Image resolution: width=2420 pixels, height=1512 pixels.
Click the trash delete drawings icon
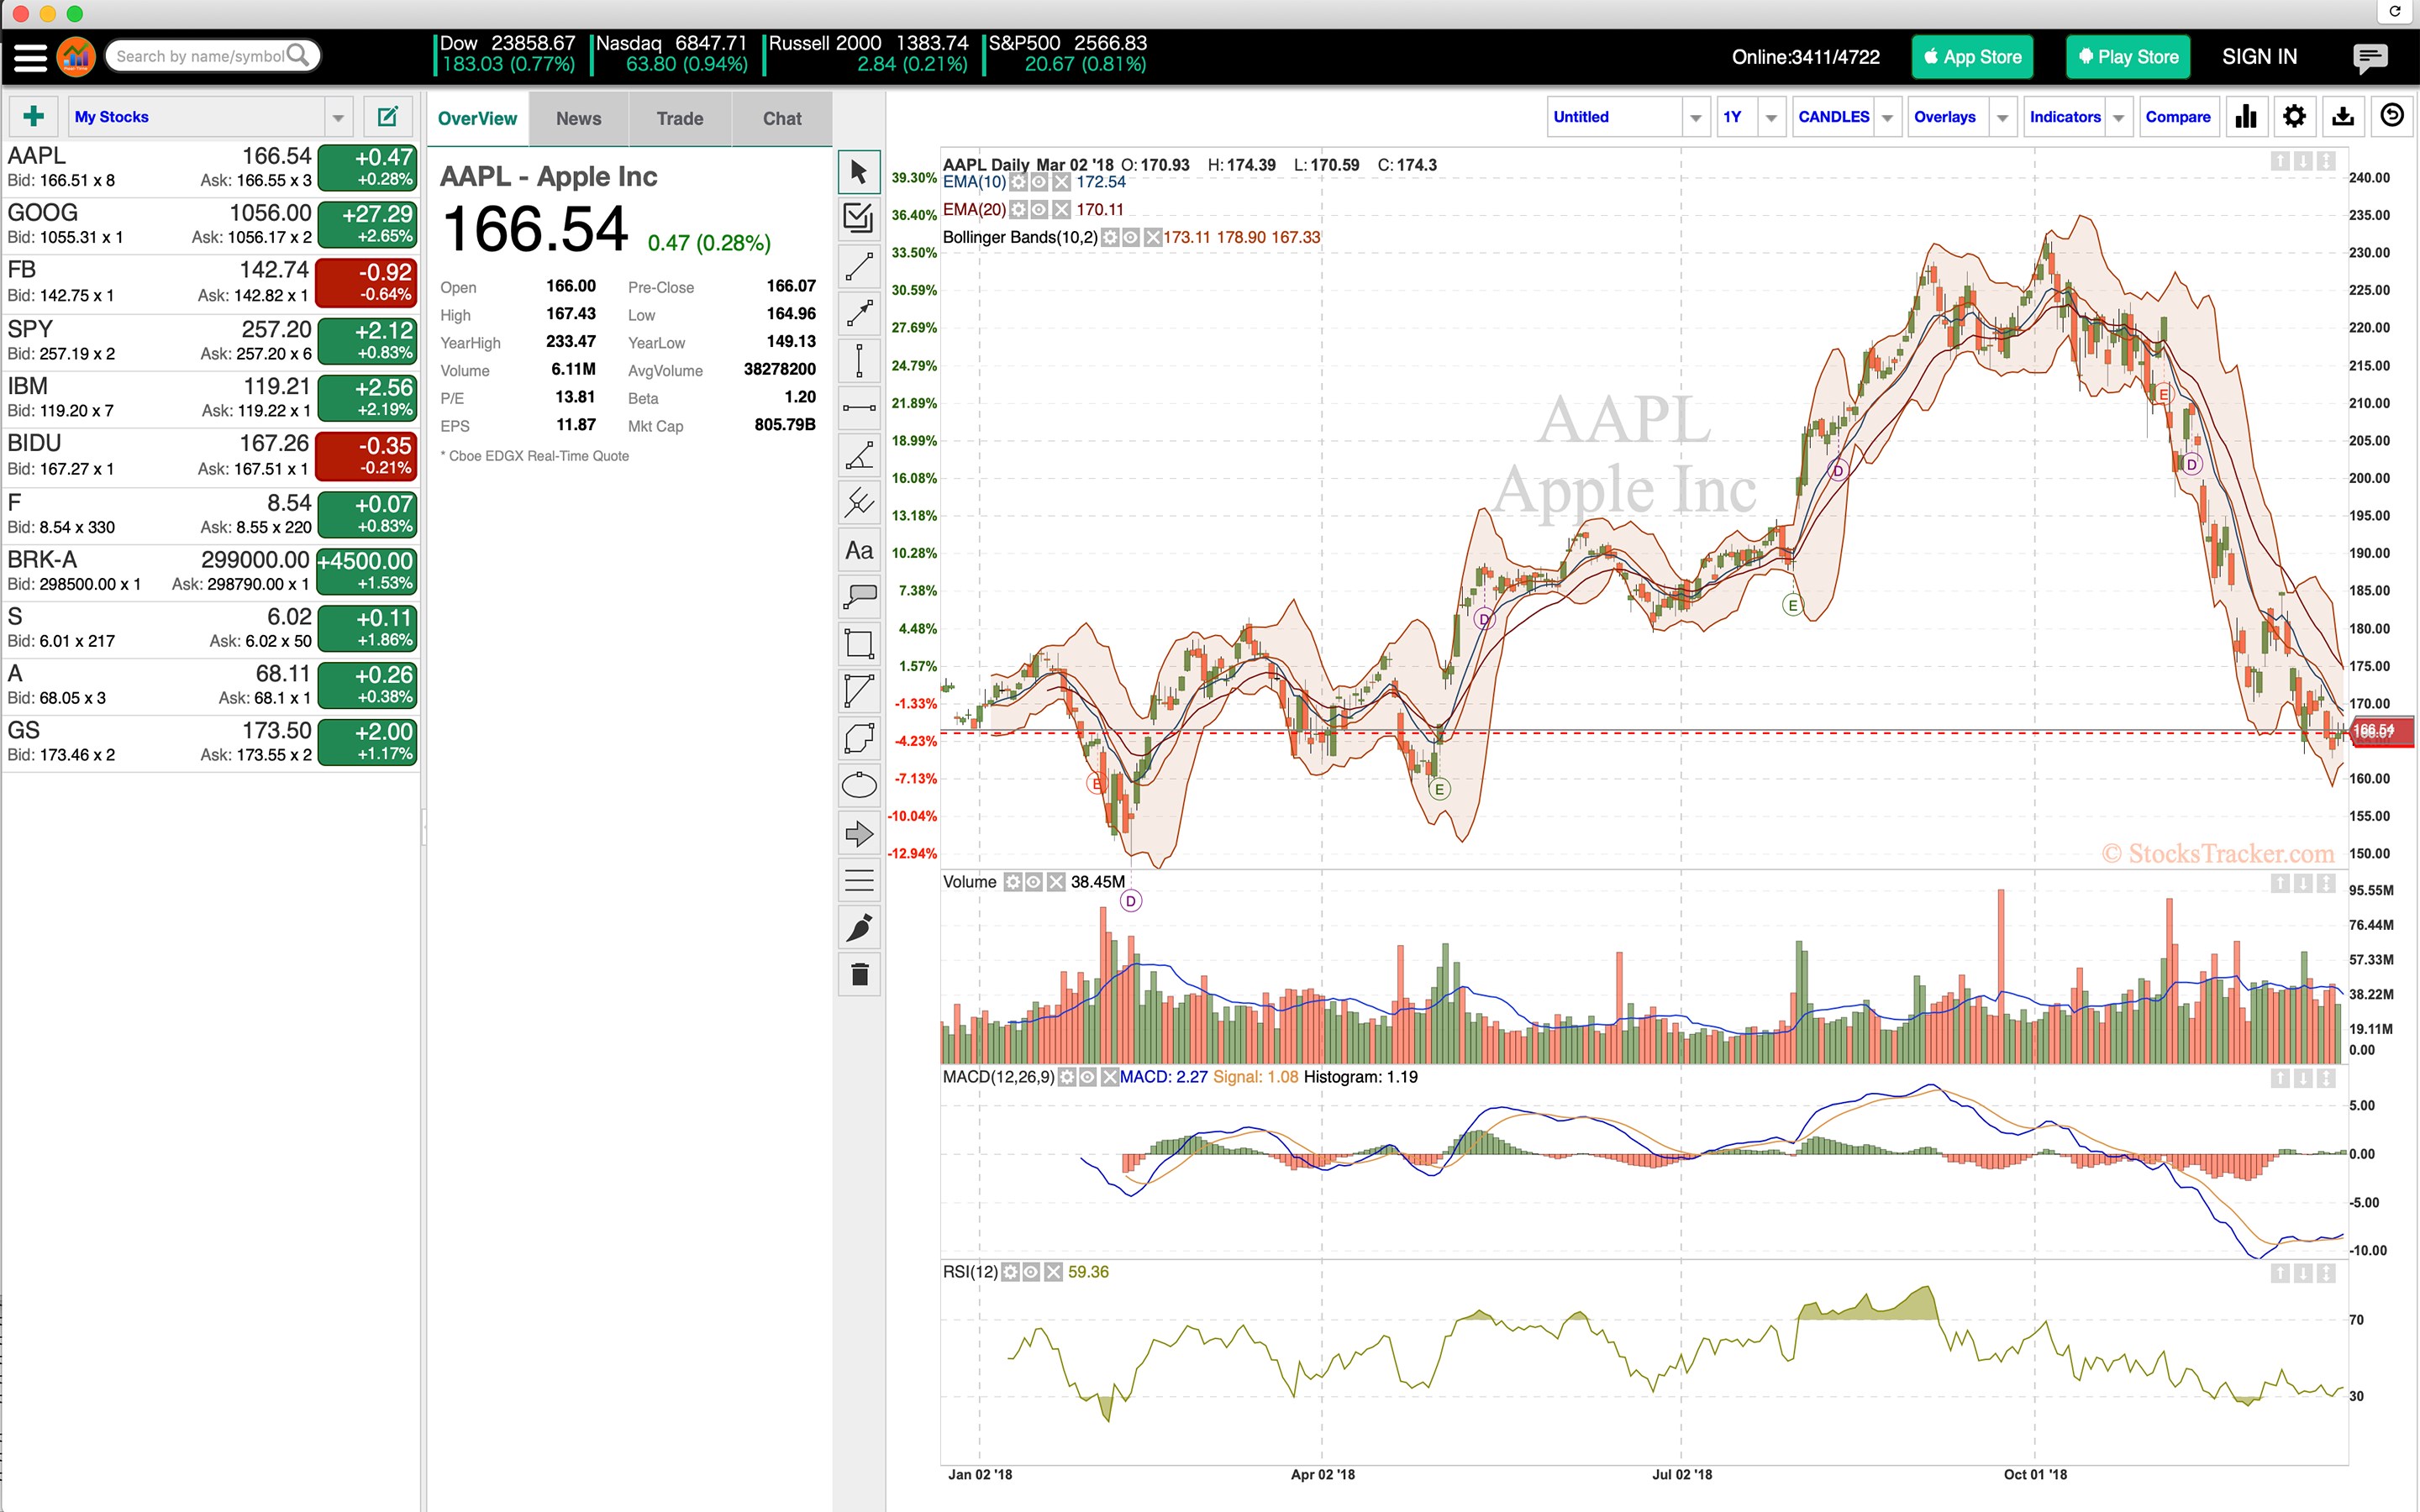(859, 974)
